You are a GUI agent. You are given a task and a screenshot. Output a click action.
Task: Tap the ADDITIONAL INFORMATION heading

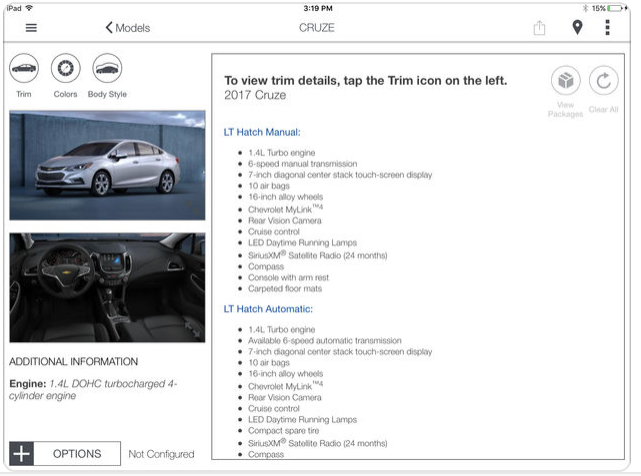pyautogui.click(x=74, y=361)
